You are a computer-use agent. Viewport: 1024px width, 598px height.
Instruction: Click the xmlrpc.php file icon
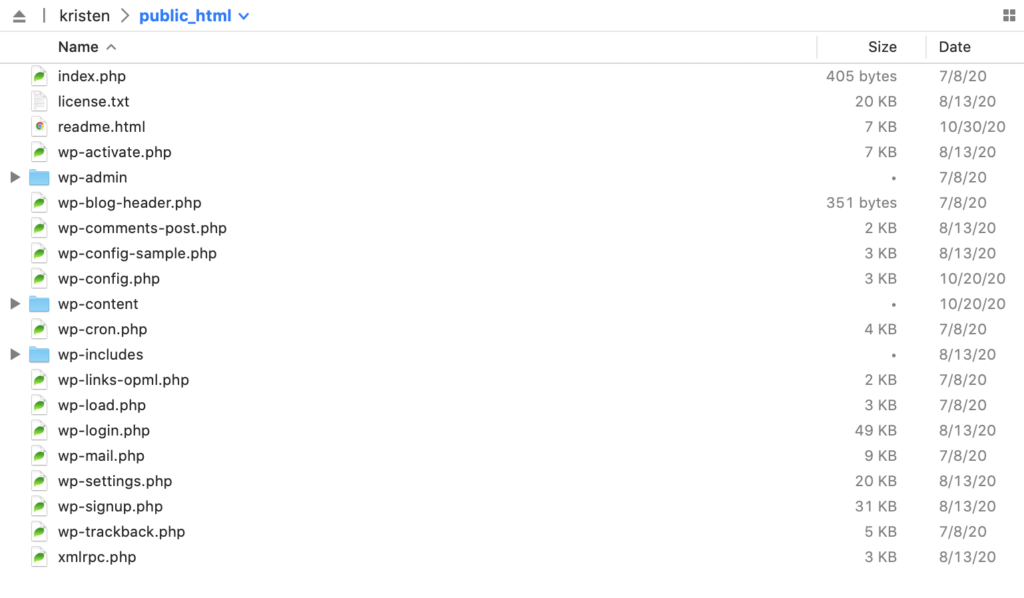point(39,557)
